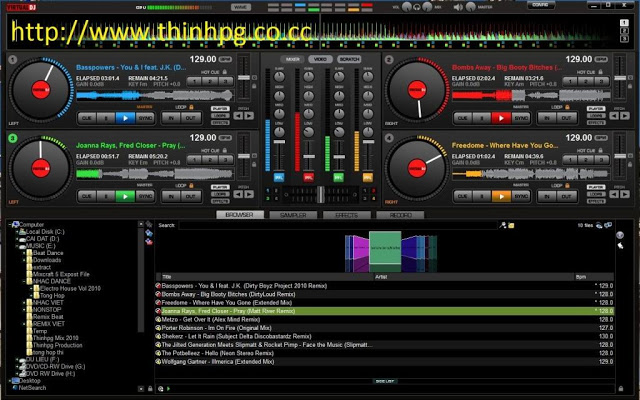Image resolution: width=640 pixels, height=400 pixels.
Task: Trigger hot cue 3 on deck 1
Action: 226,81
